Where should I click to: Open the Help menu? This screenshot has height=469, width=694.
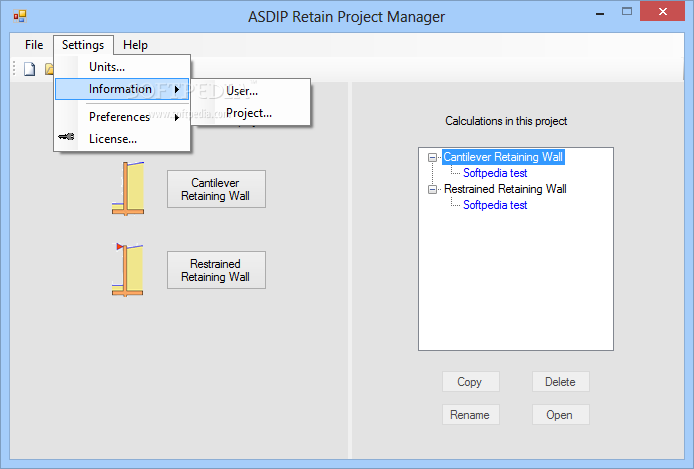(x=135, y=45)
